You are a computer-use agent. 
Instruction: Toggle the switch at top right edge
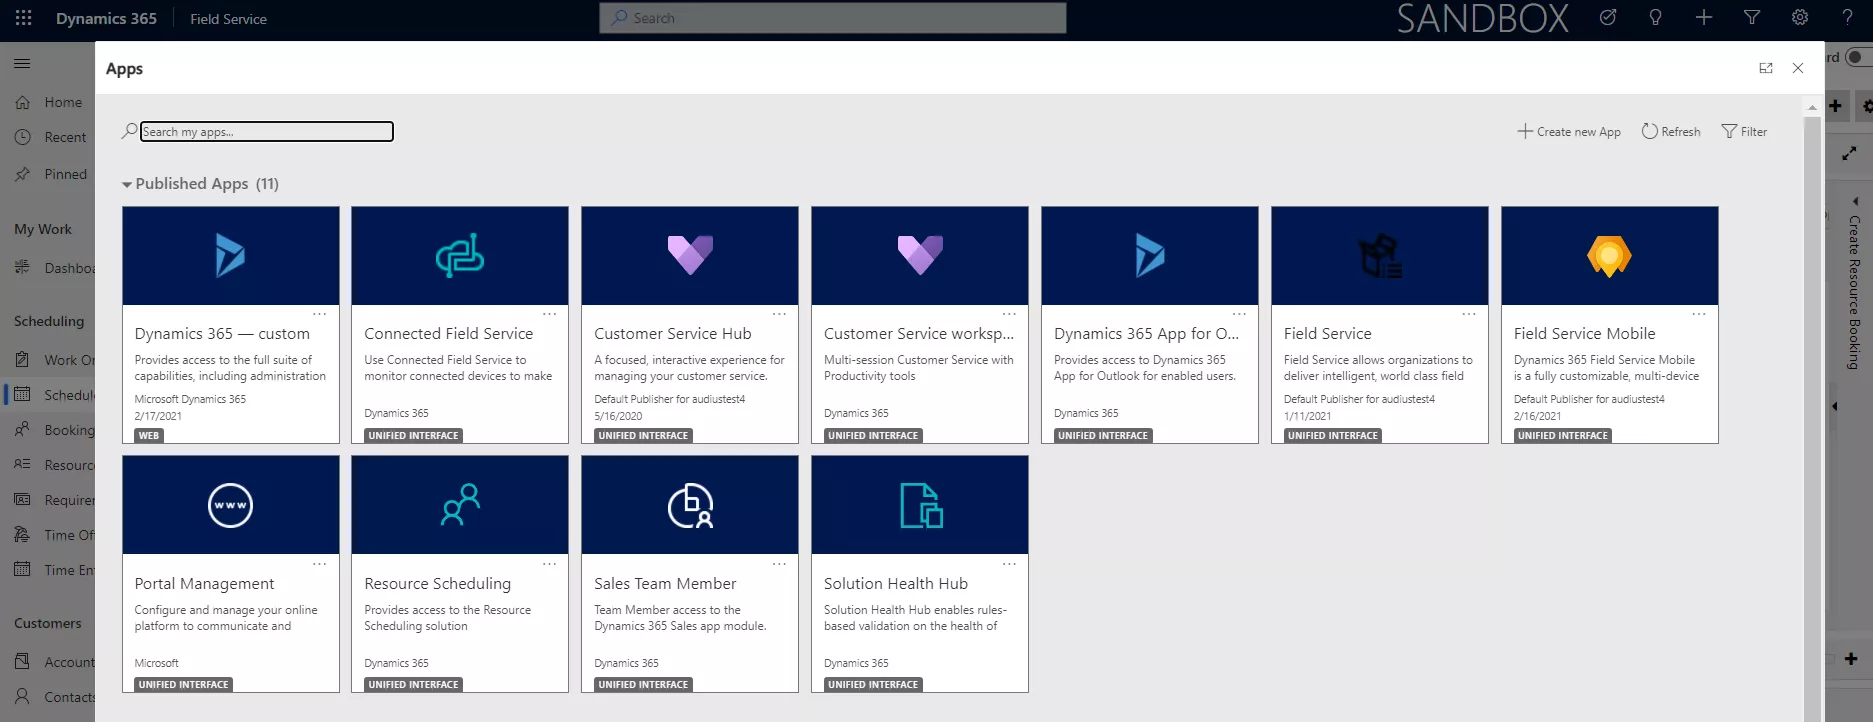[1858, 57]
